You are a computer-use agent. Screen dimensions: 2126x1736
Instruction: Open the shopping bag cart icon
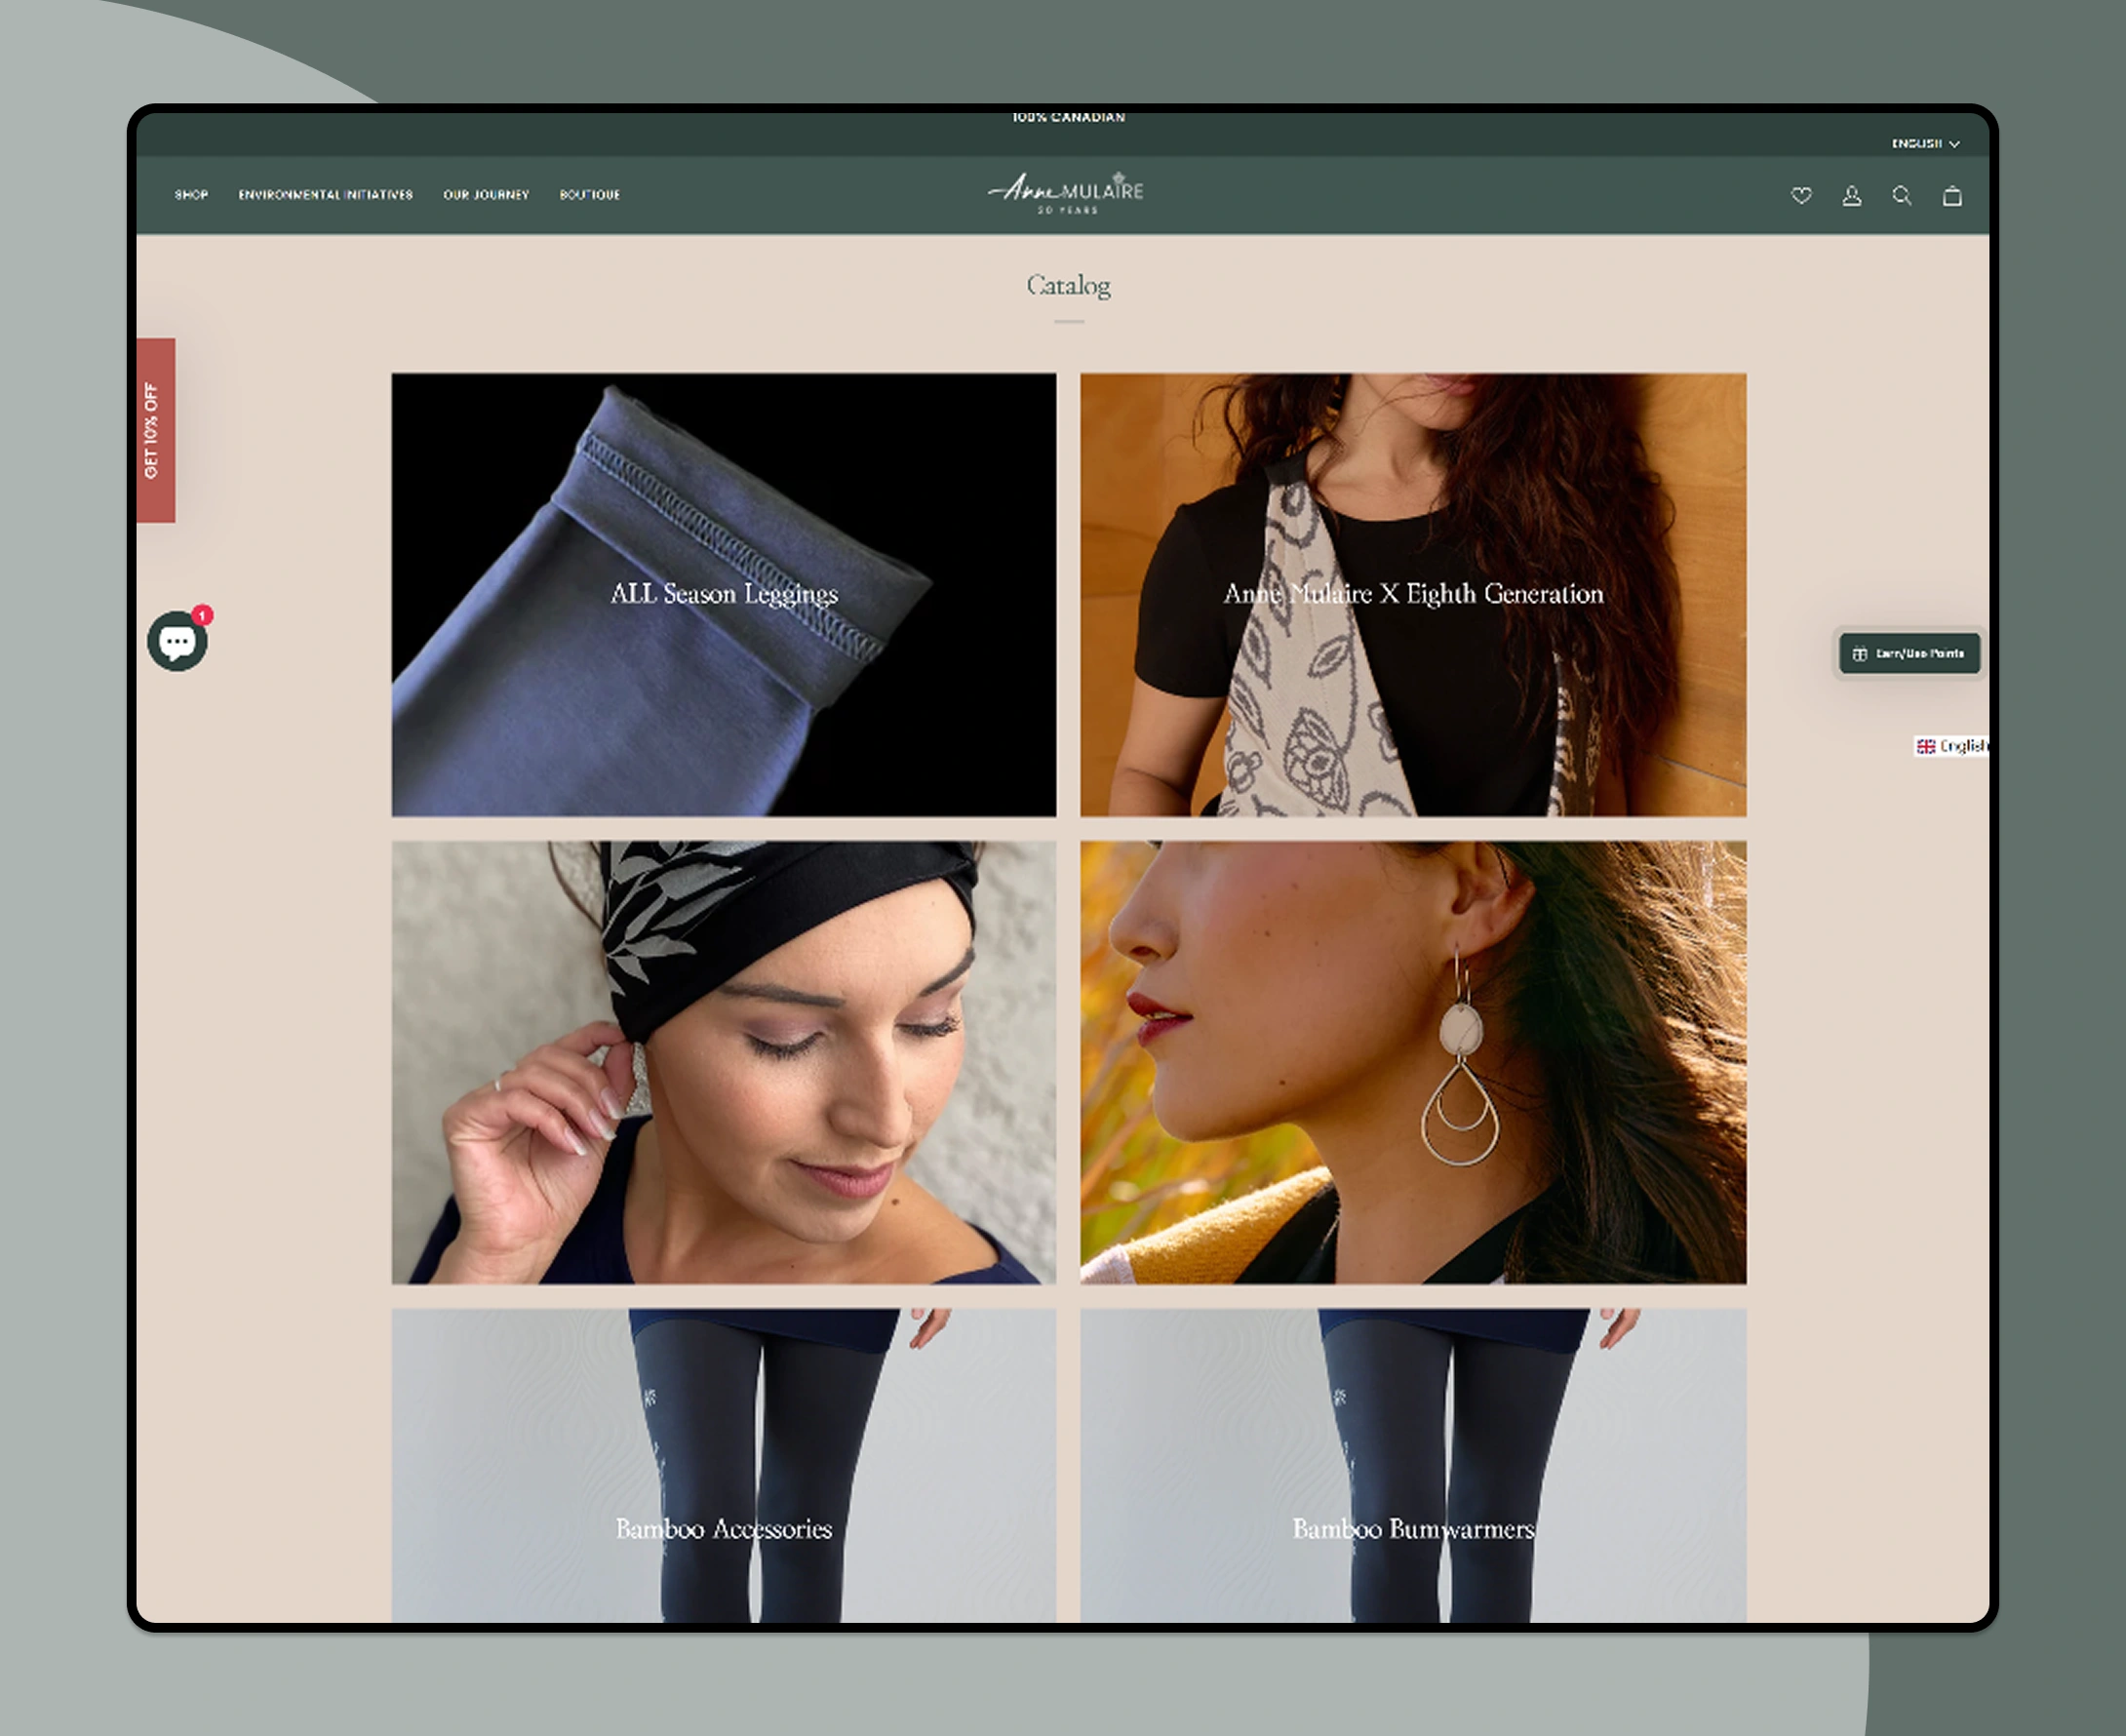coord(1951,196)
